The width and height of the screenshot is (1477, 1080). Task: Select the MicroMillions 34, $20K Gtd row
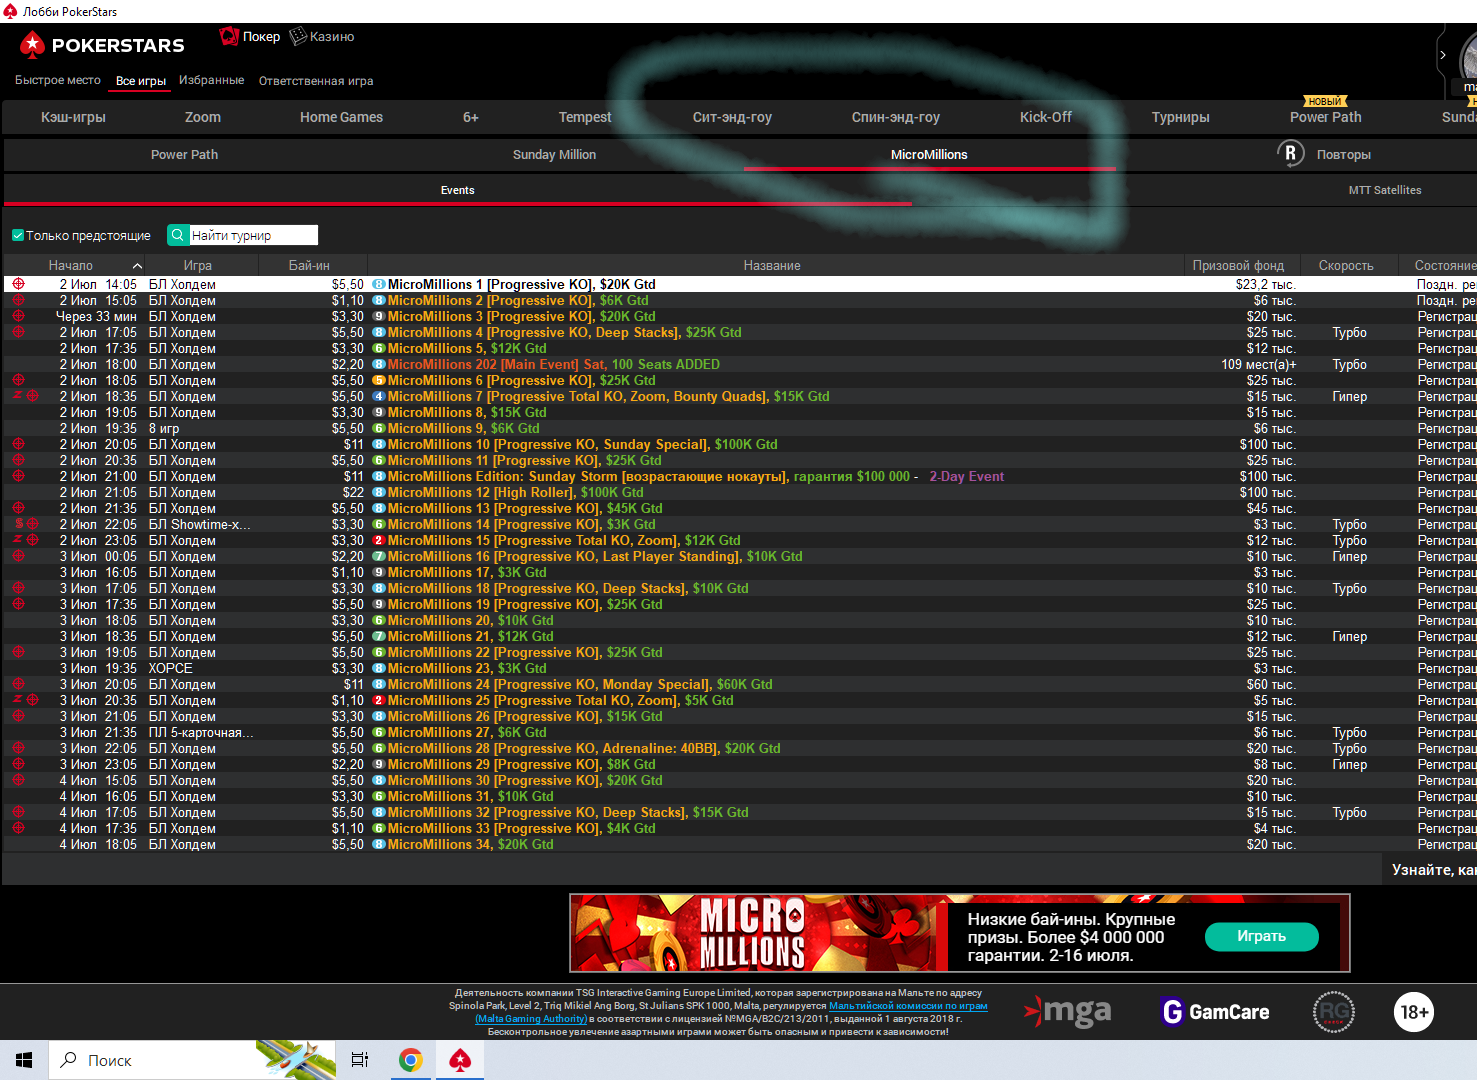(x=740, y=844)
